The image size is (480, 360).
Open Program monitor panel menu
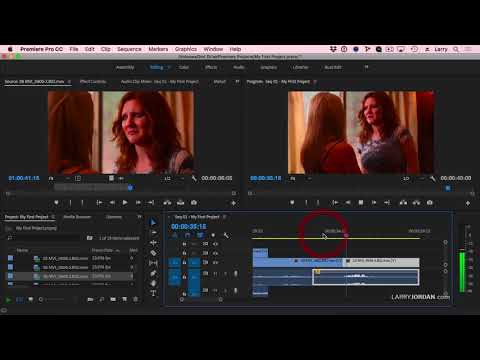(315, 81)
